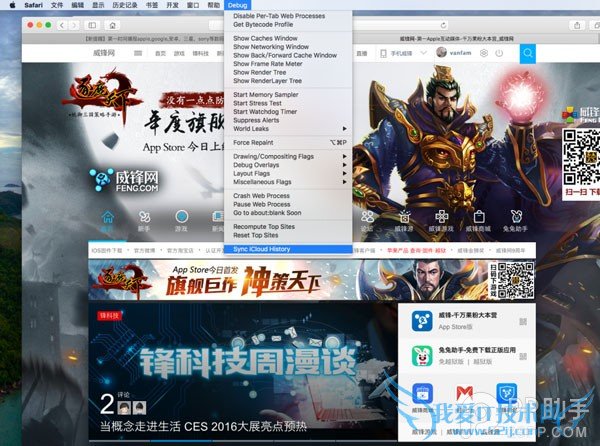Choose Pause Web Process
Image resolution: width=600 pixels, height=446 pixels.
tap(288, 204)
